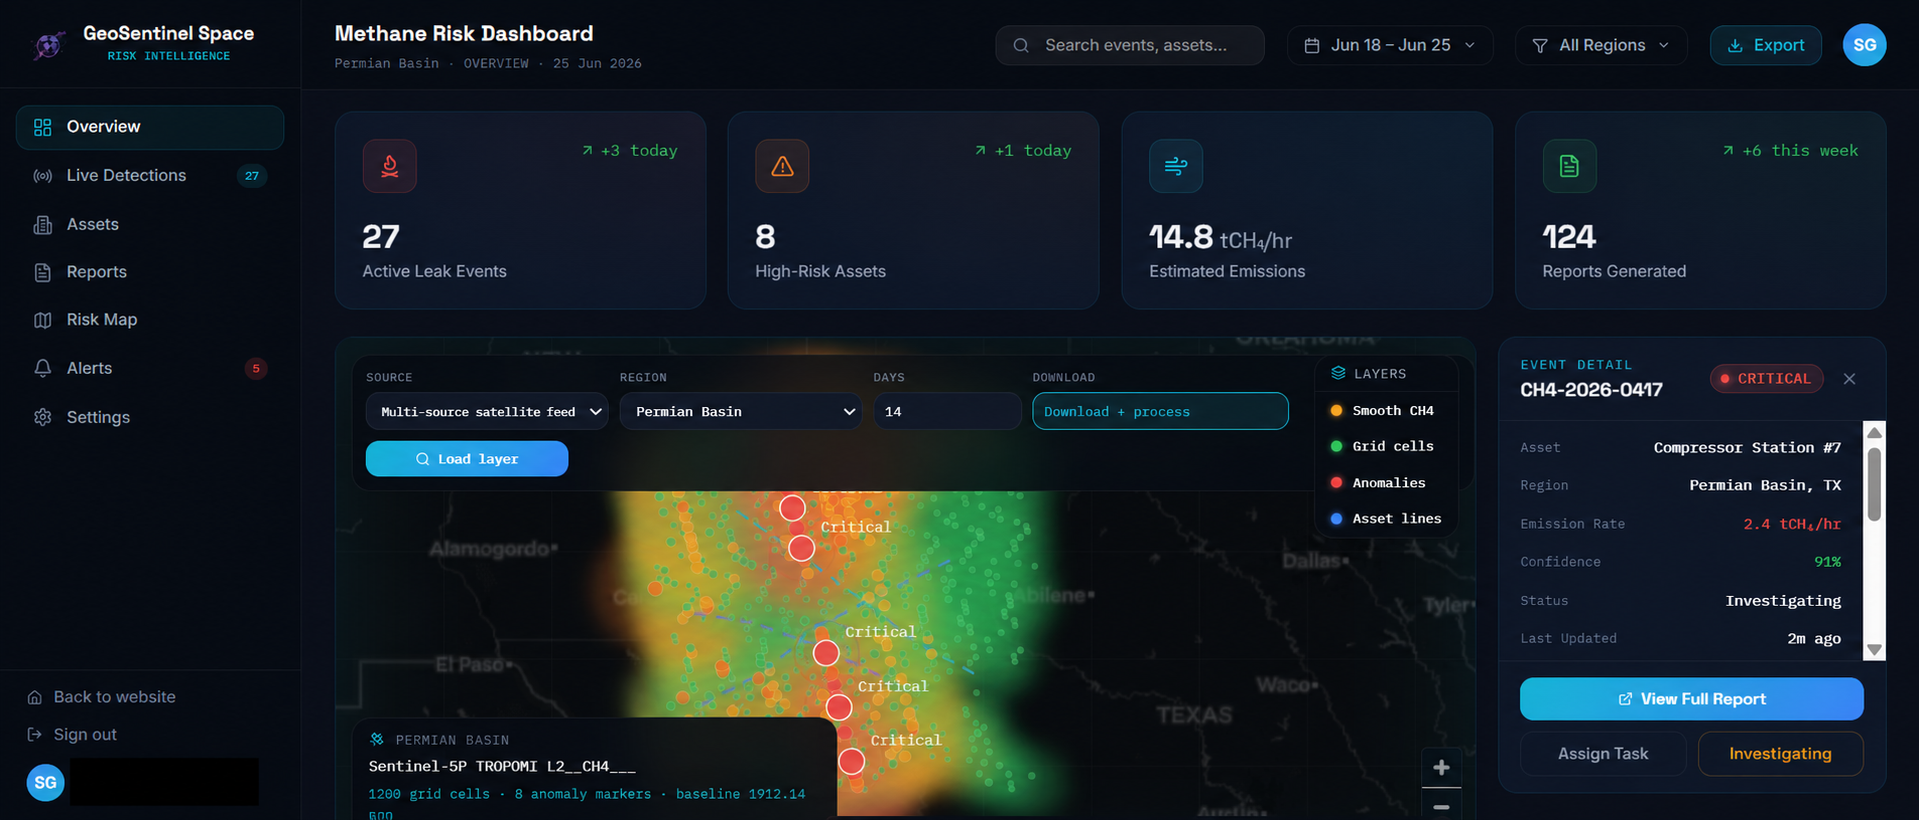Click the funnel filter icon beside All Regions
Screen dimensions: 1919x820
[x=1540, y=45]
